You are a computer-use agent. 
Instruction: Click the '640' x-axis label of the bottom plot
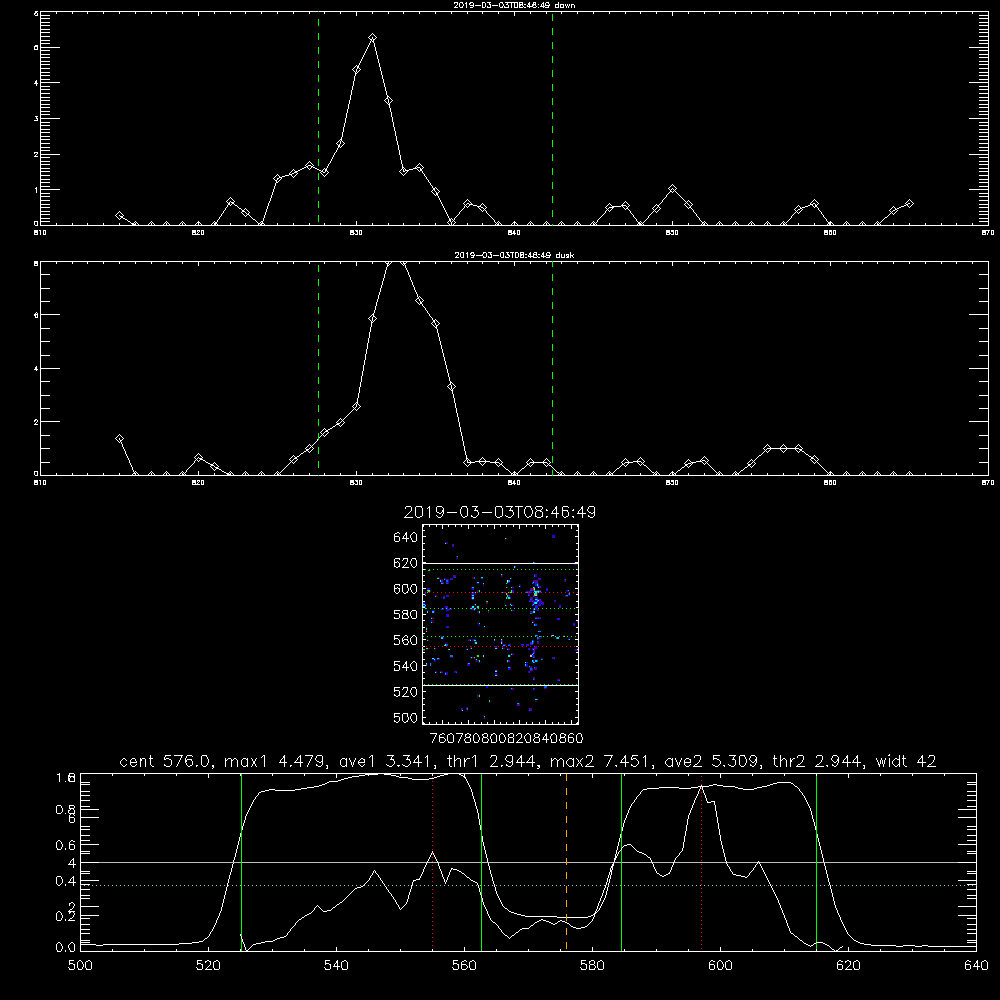click(x=976, y=966)
